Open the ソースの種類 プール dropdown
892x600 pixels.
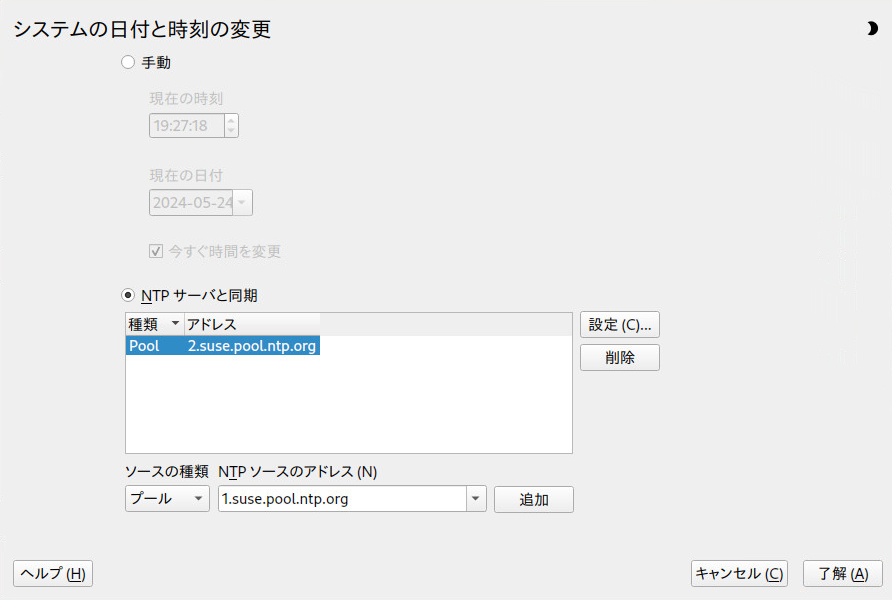click(x=167, y=499)
